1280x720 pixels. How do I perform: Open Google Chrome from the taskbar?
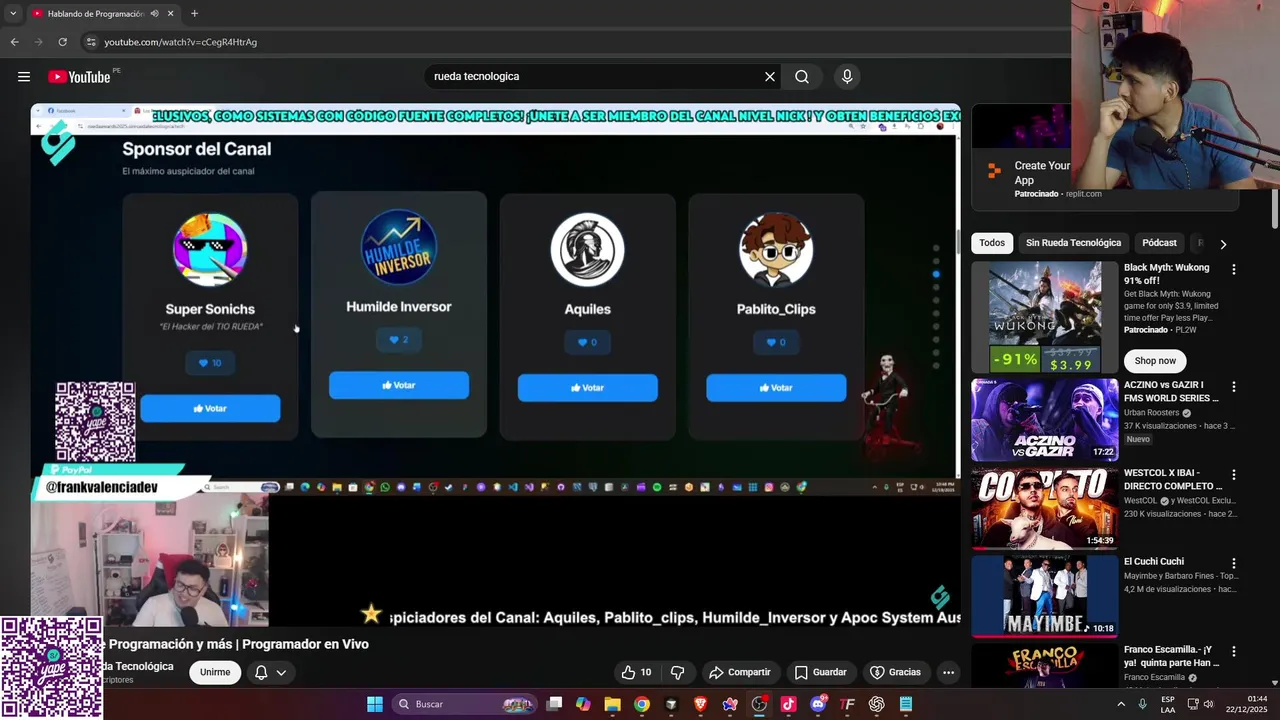pos(642,704)
